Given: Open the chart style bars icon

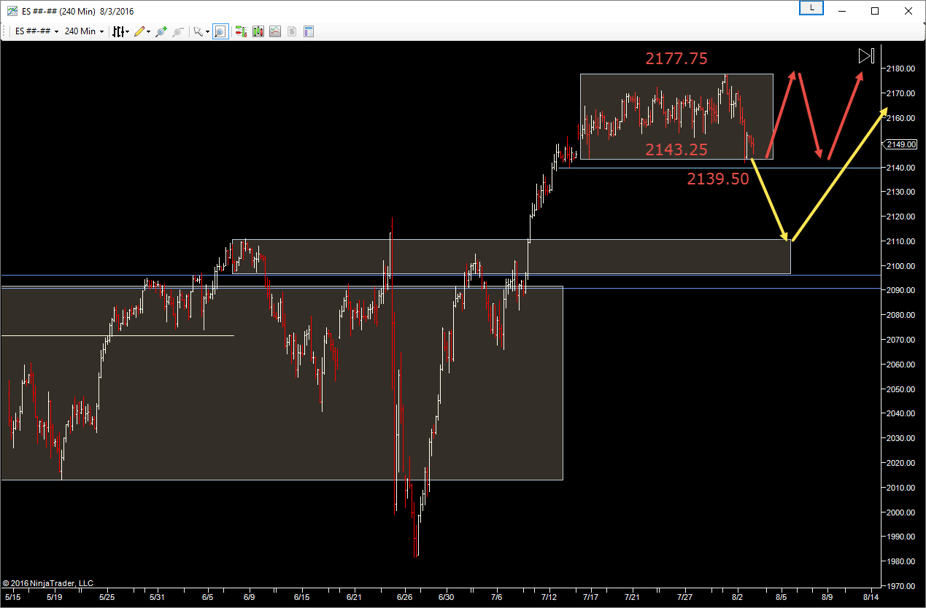Looking at the screenshot, I should [x=118, y=31].
